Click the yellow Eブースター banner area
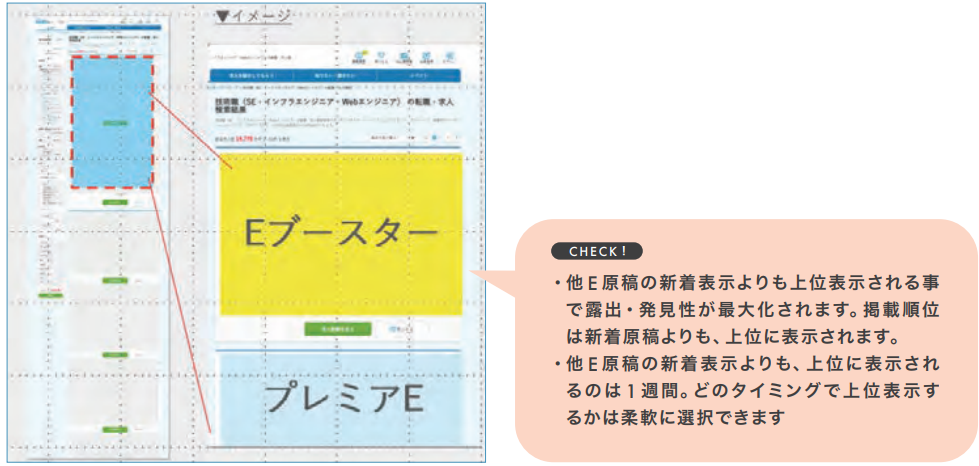The width and height of the screenshot is (979, 466). point(341,233)
